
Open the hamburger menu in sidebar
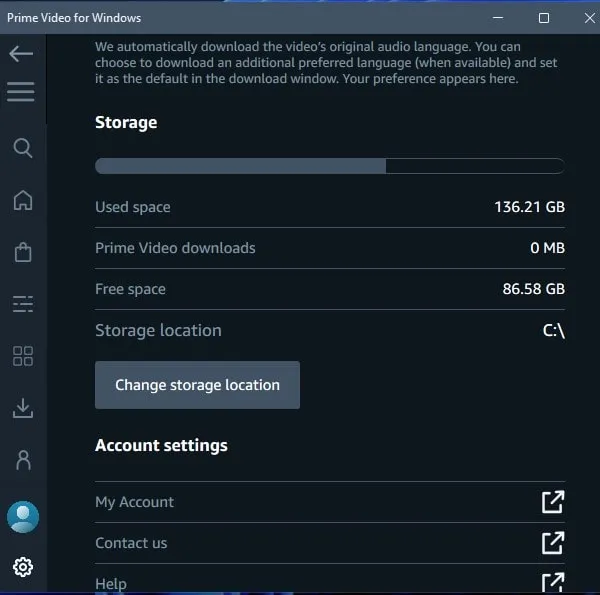pyautogui.click(x=21, y=92)
